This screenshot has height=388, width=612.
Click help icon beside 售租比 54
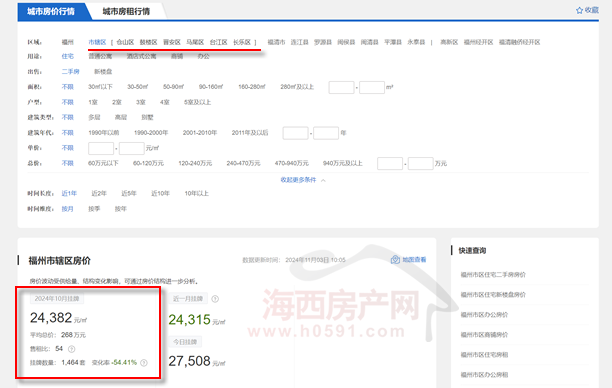(71, 349)
